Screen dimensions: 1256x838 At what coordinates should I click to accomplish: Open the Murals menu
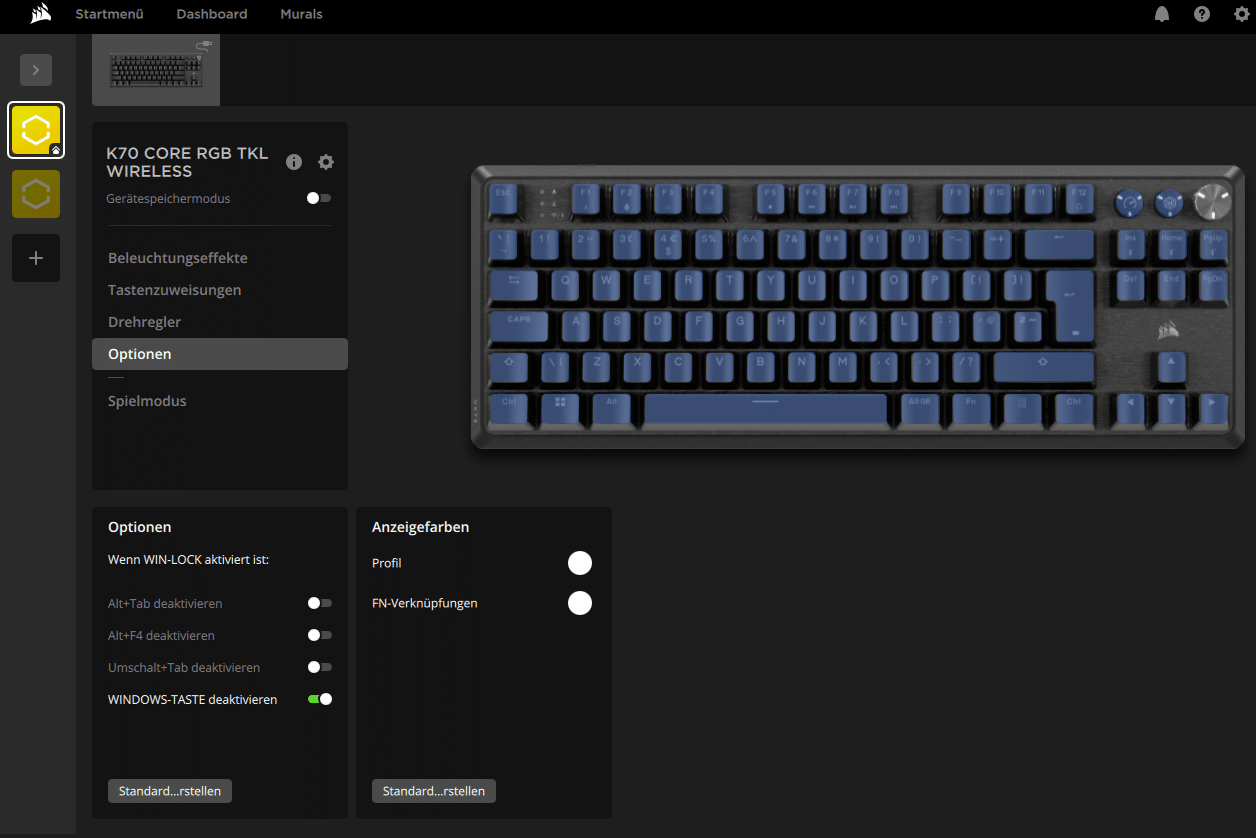(x=301, y=14)
